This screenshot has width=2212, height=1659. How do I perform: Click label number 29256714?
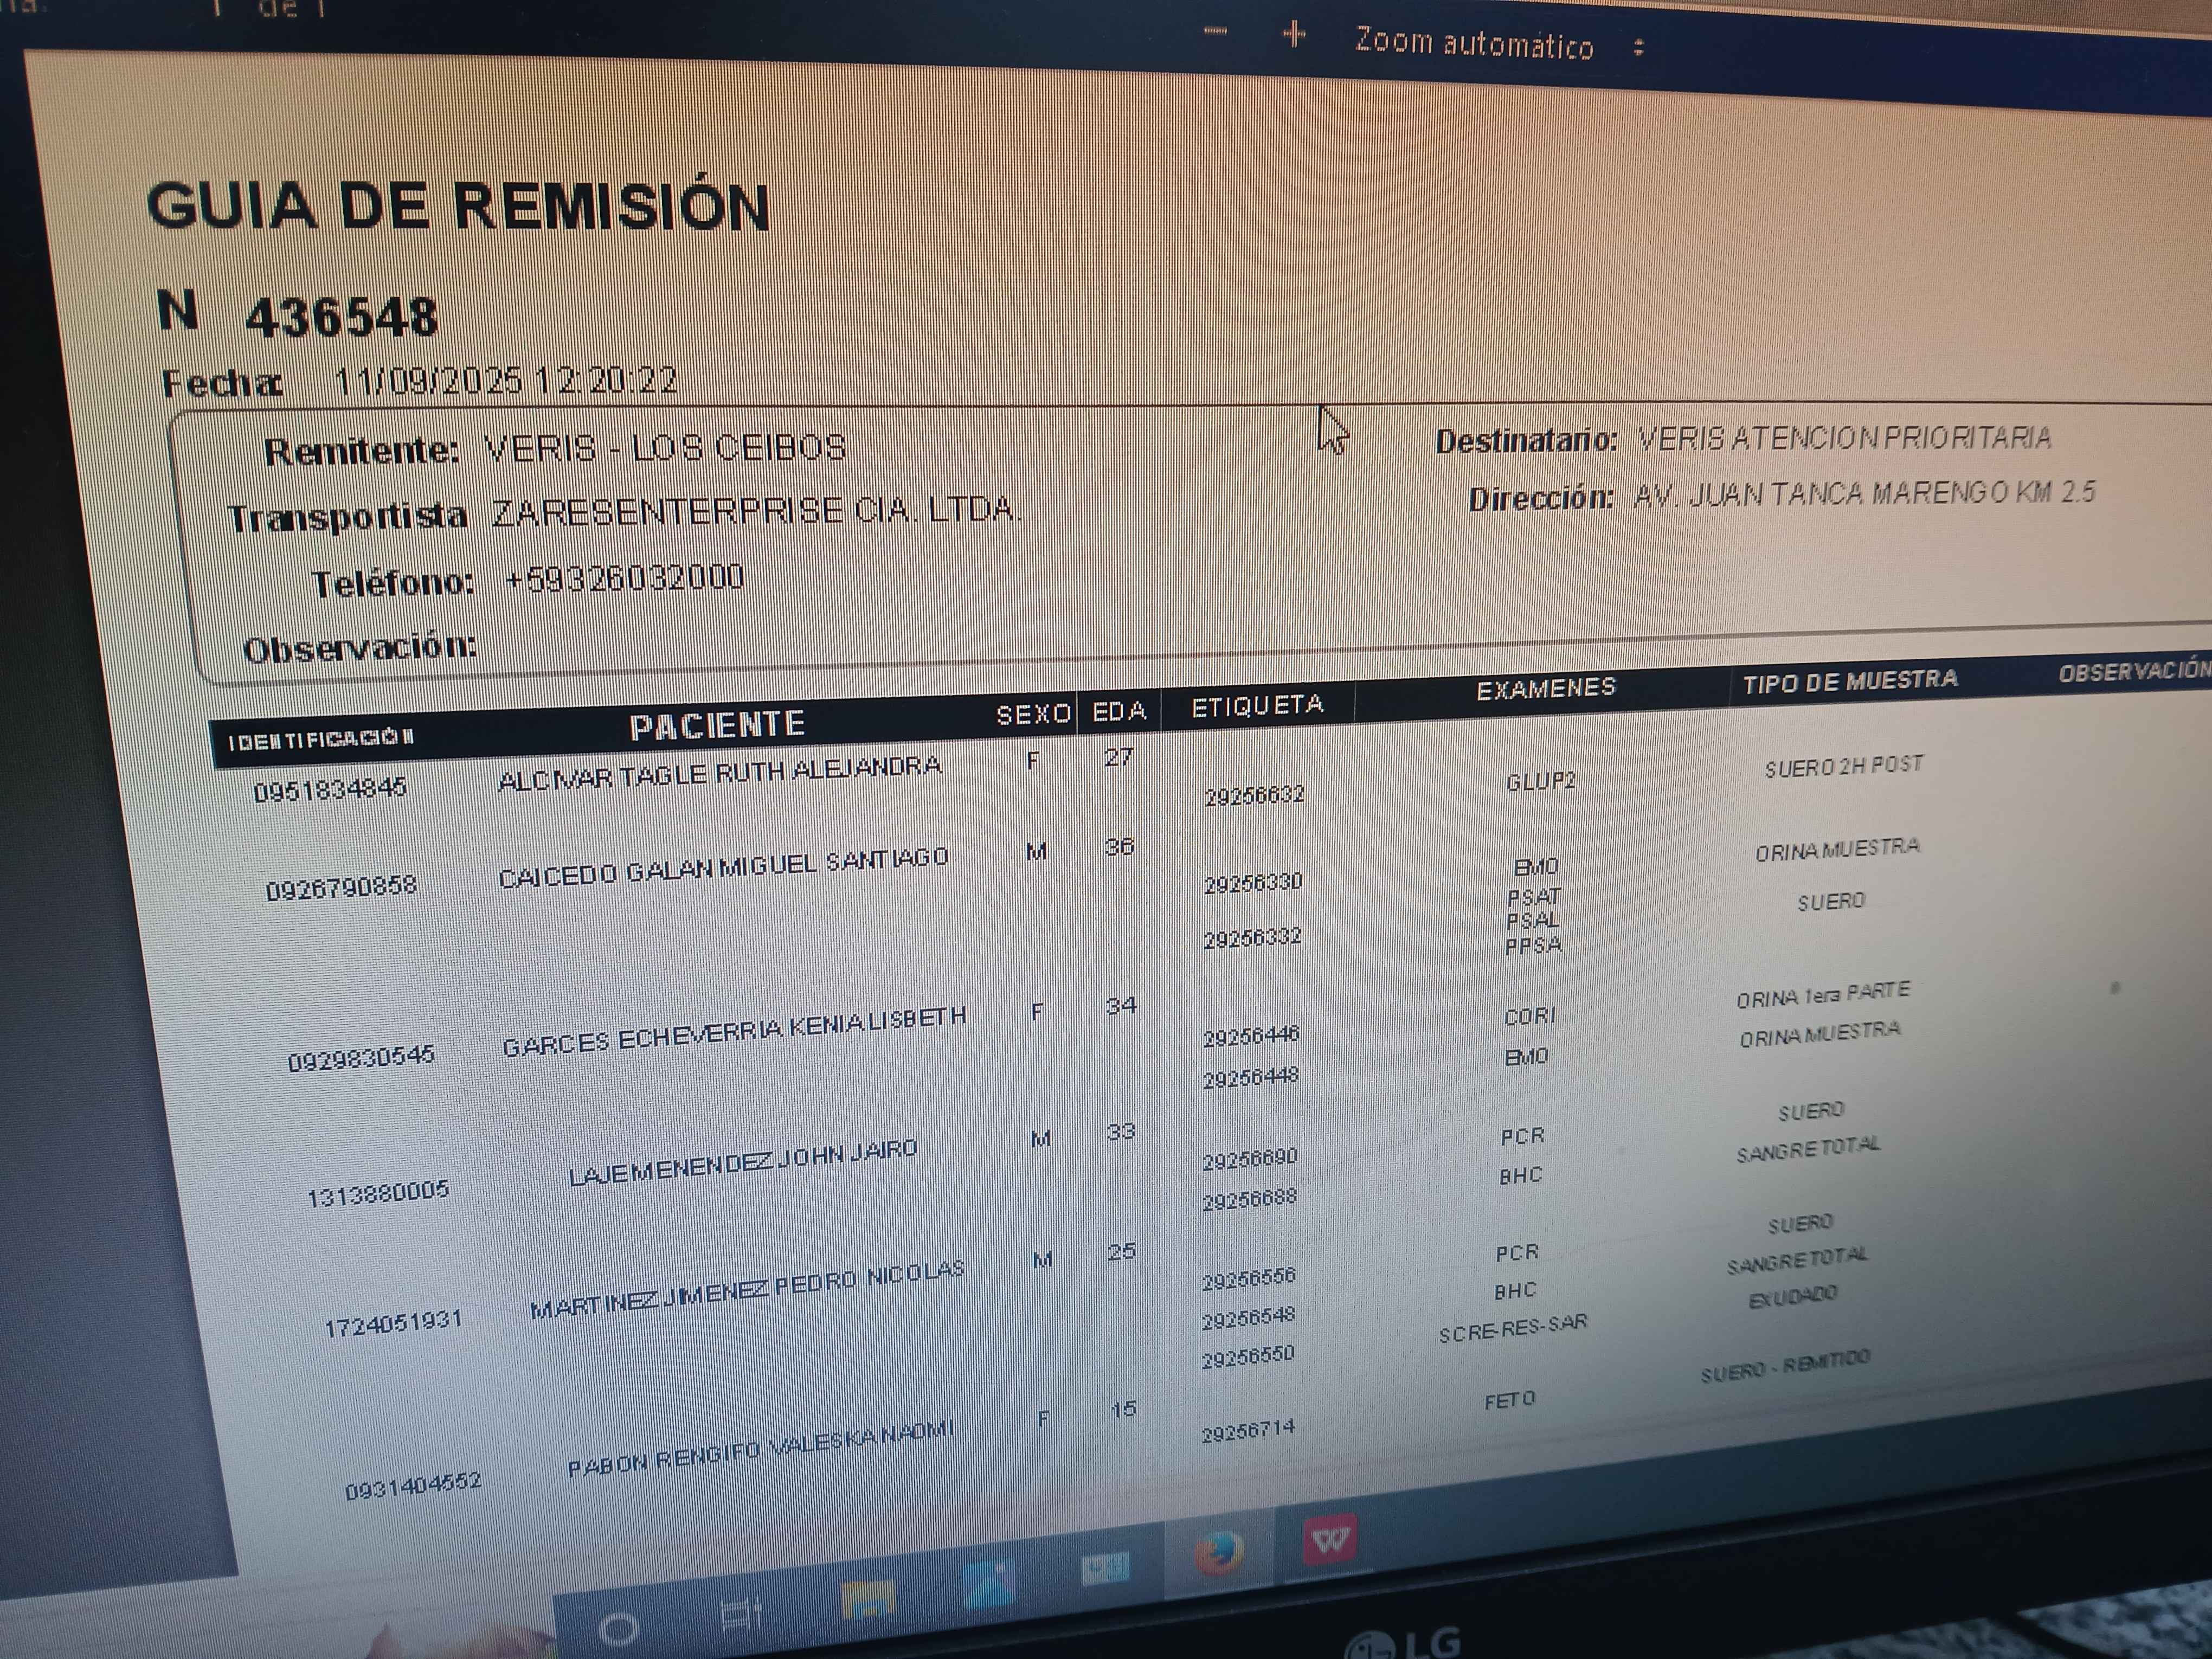pos(1248,1432)
